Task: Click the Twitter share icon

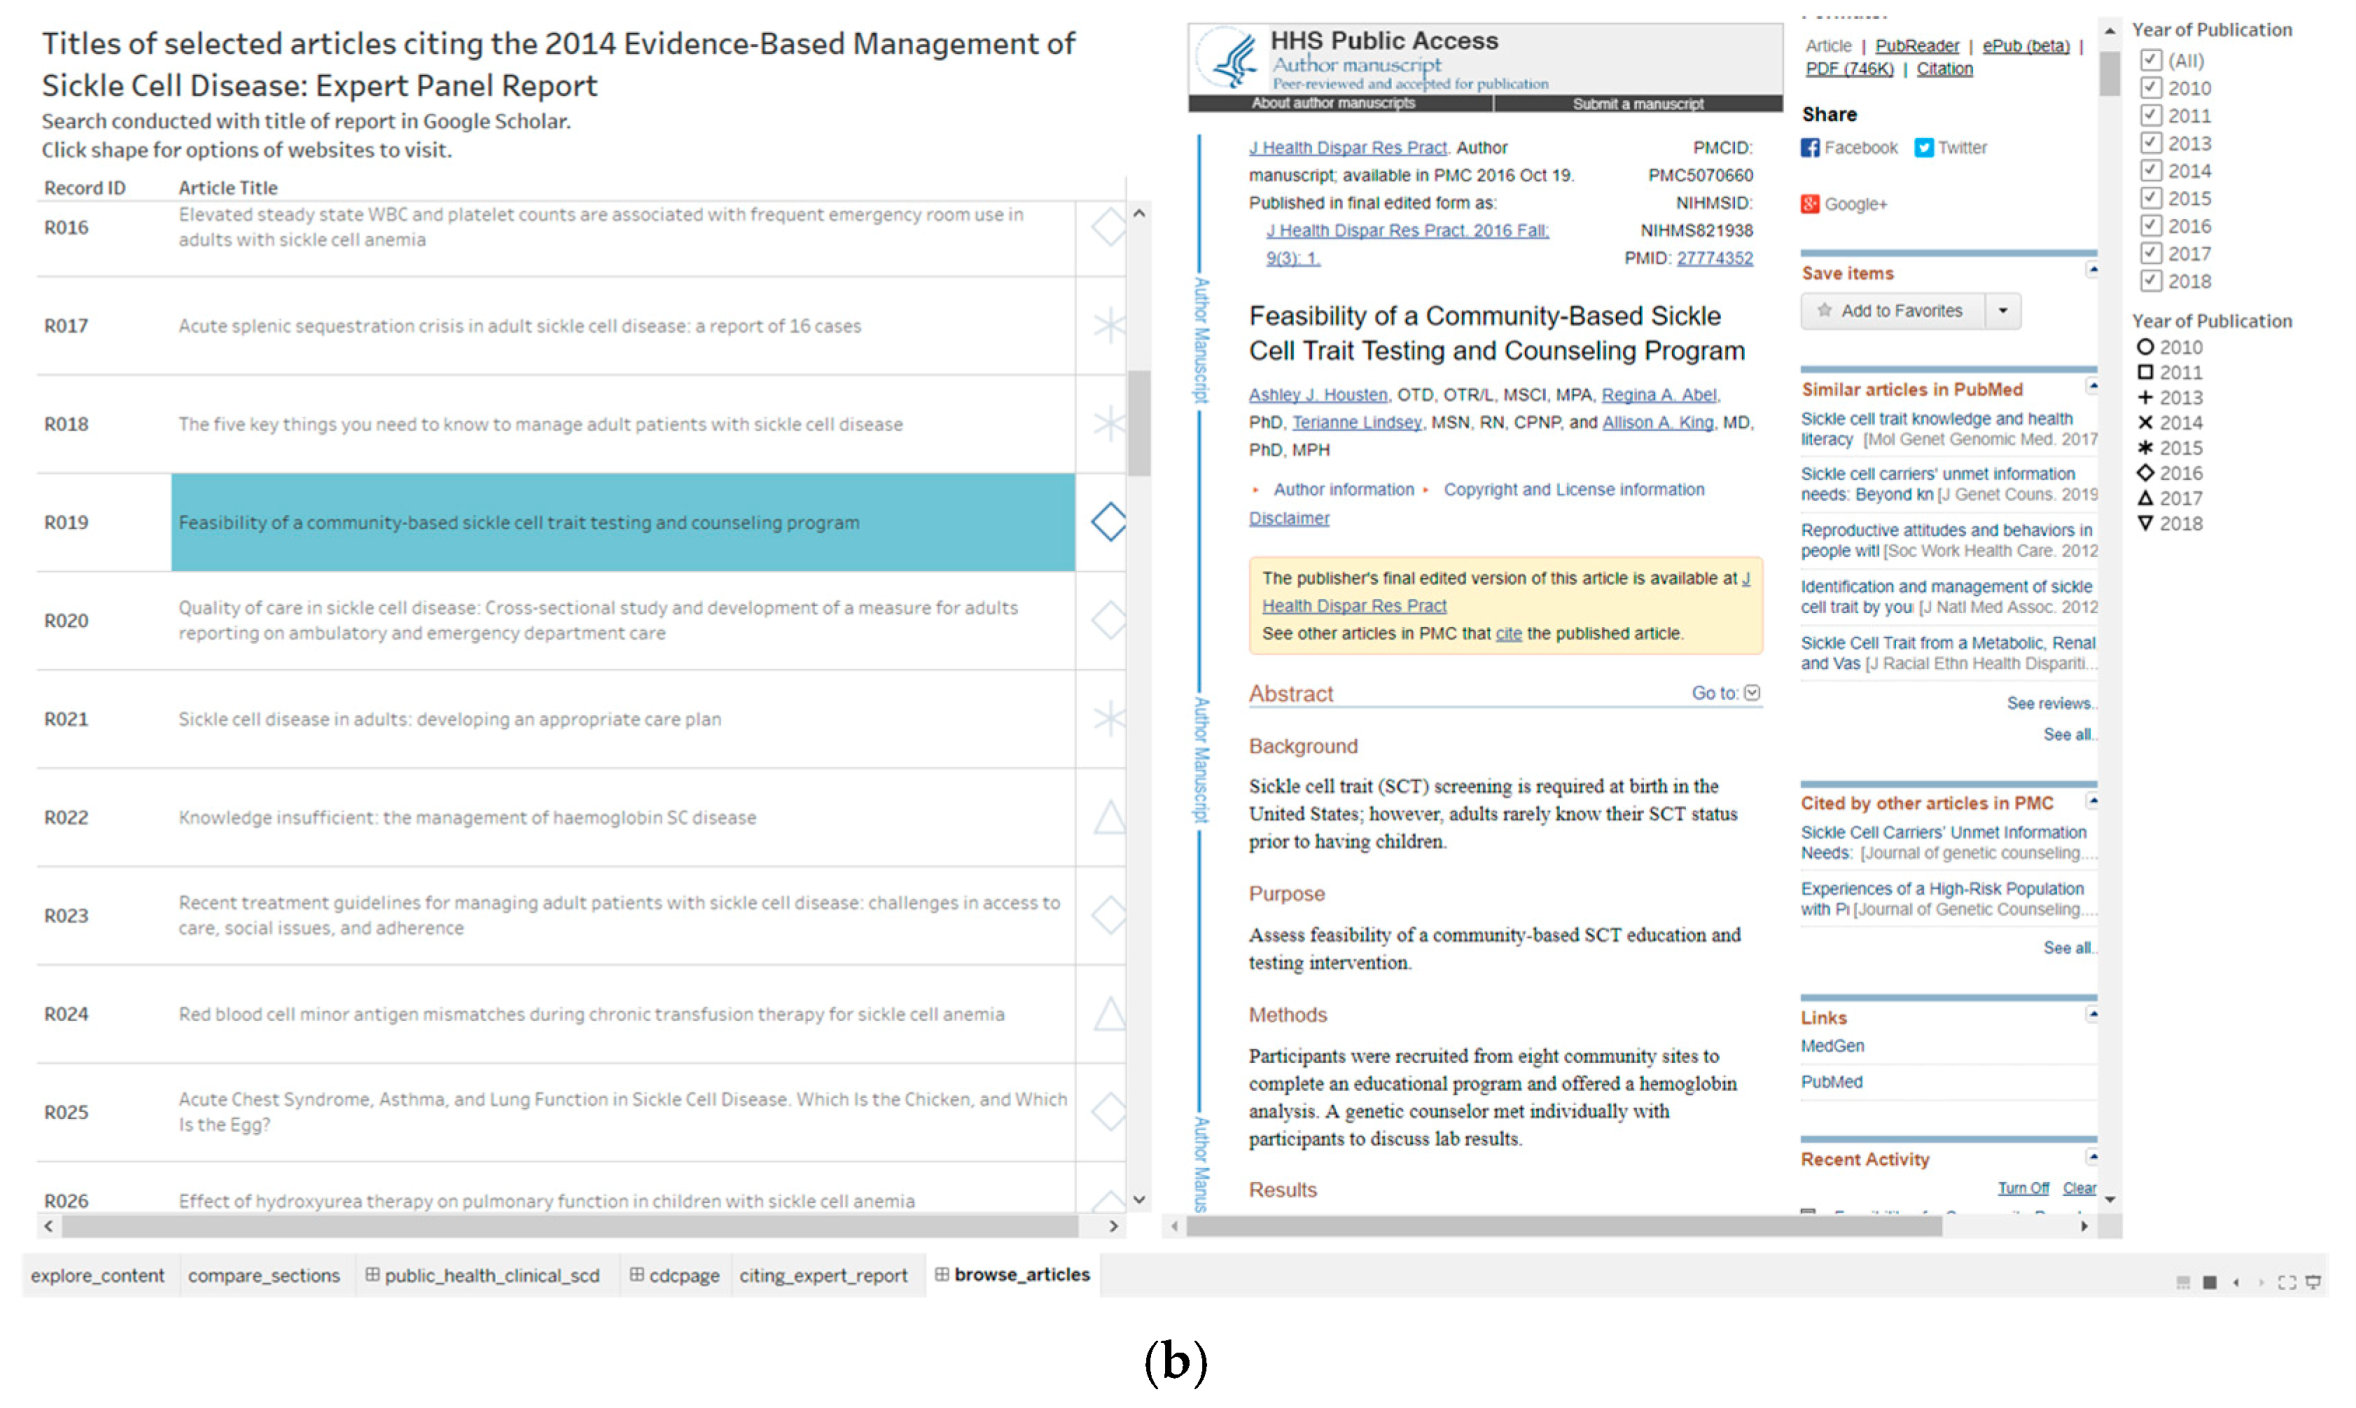Action: tap(1923, 148)
